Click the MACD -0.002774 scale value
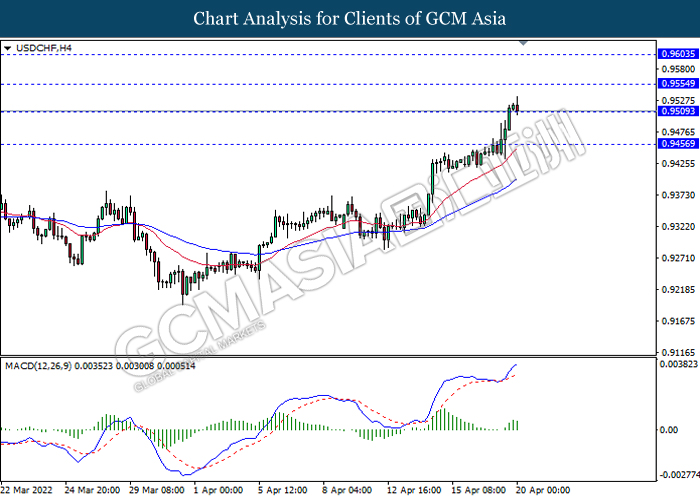The image size is (700, 500). point(679,475)
